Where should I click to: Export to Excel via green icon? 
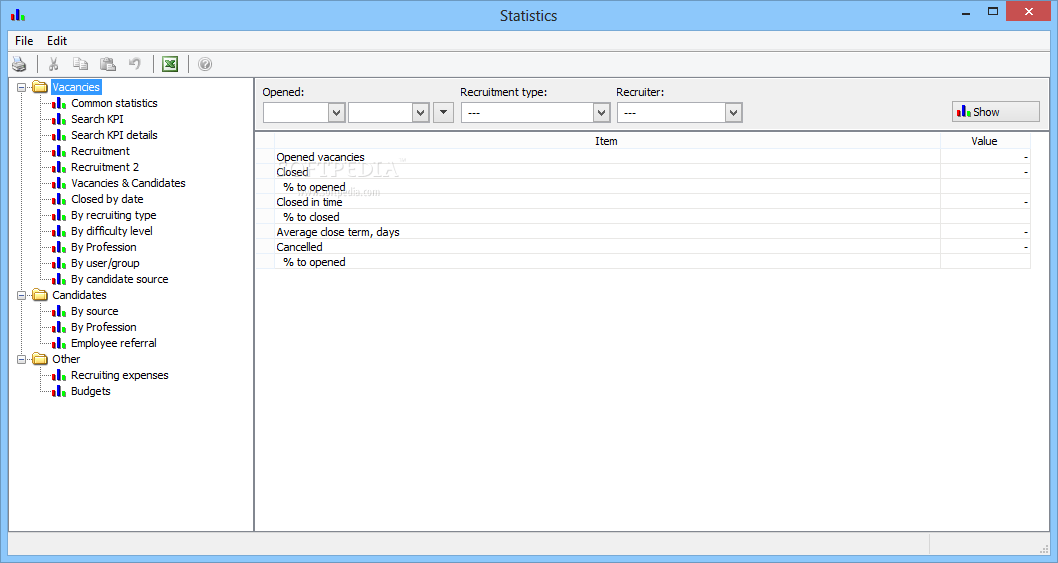tap(170, 64)
